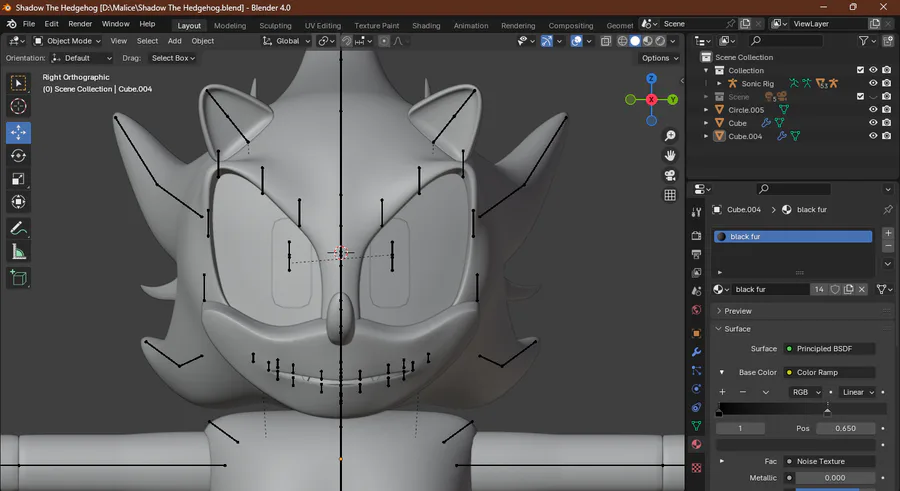Open the Render menu
This screenshot has width=900, height=491.
(80, 23)
